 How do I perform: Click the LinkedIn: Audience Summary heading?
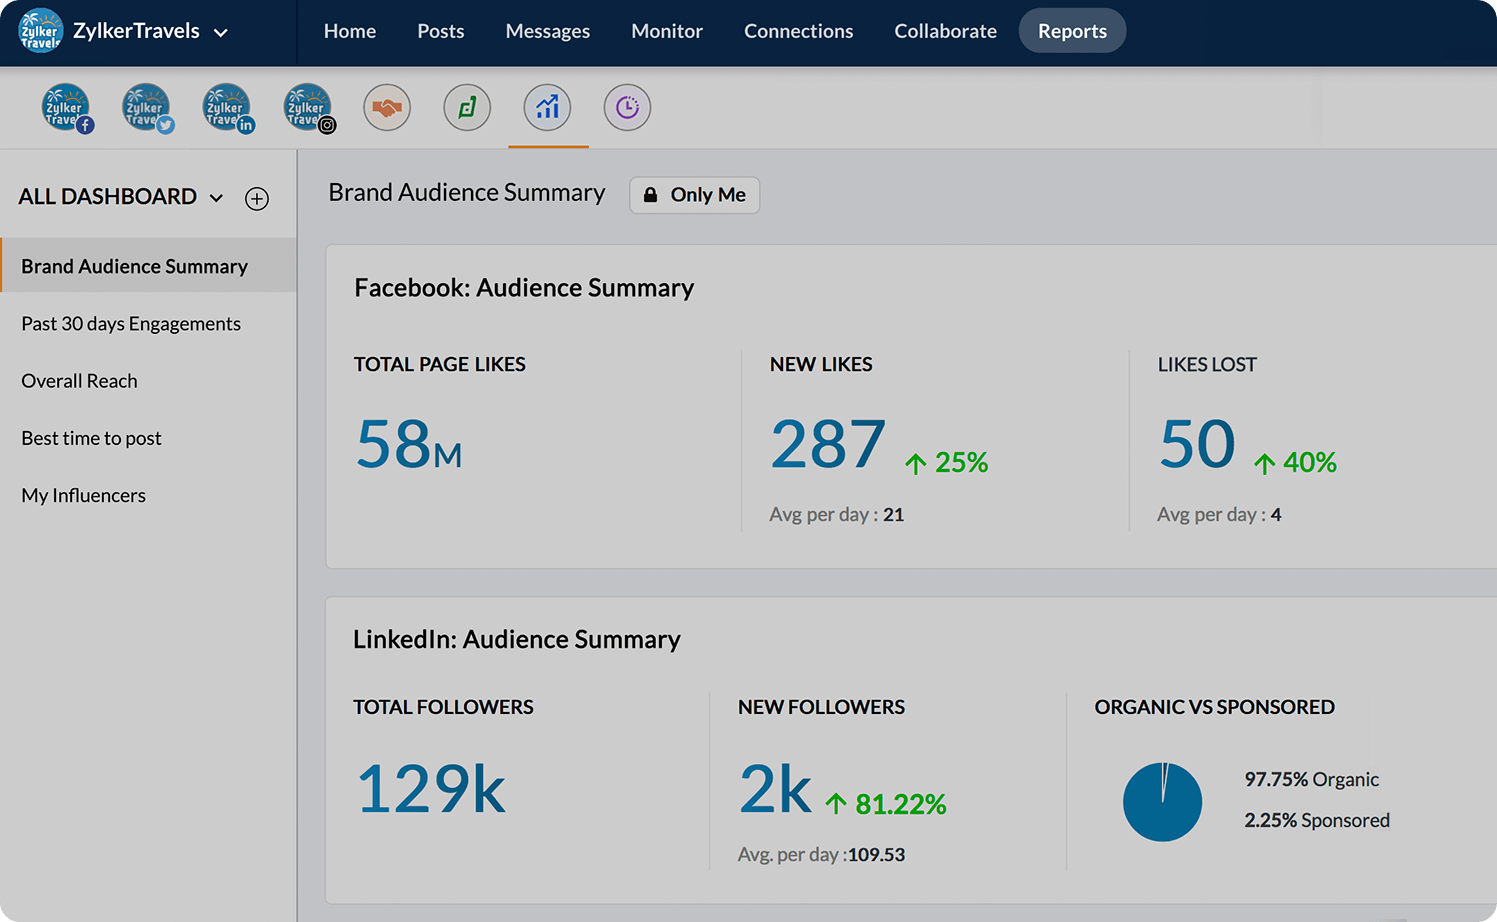tap(517, 639)
